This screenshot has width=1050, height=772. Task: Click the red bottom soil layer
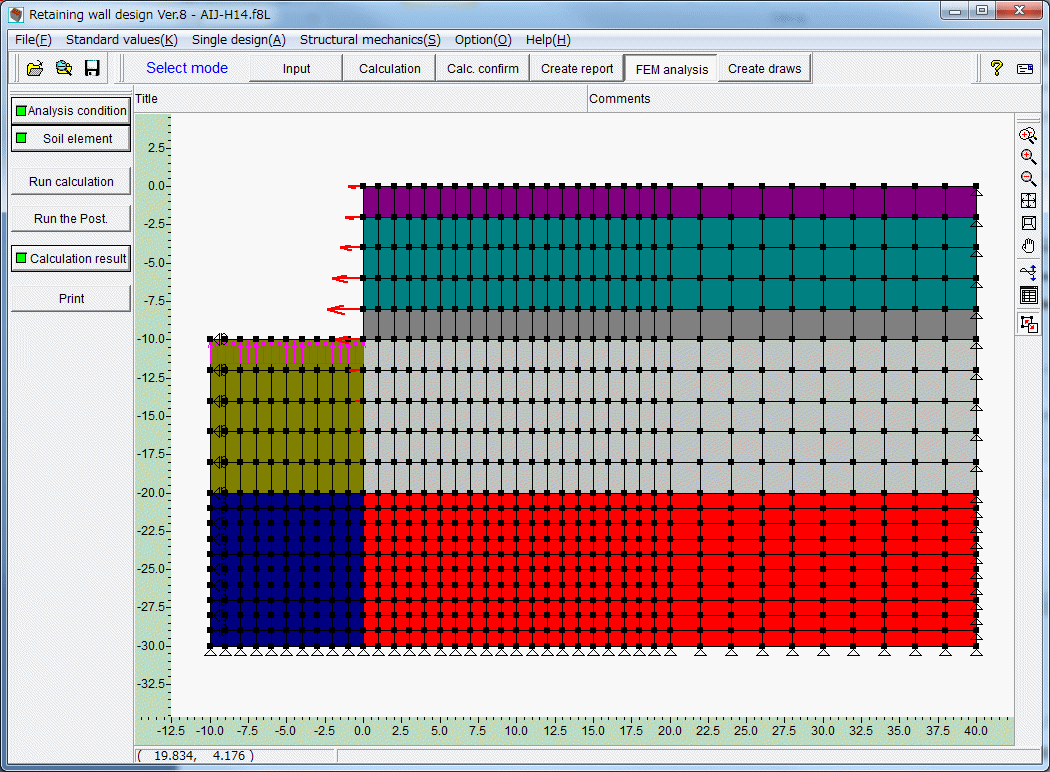(x=670, y=569)
